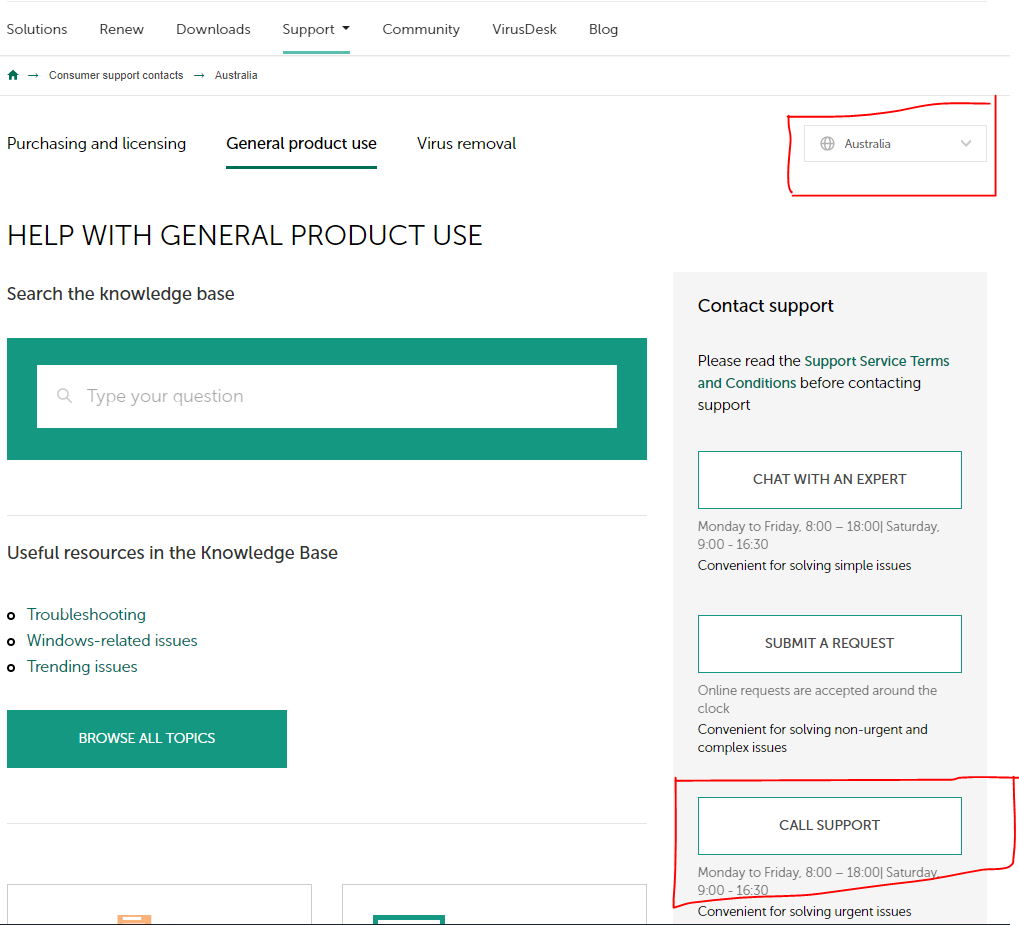The width and height of the screenshot is (1019, 925).
Task: Click the magnifier icon in search box
Action: click(64, 395)
